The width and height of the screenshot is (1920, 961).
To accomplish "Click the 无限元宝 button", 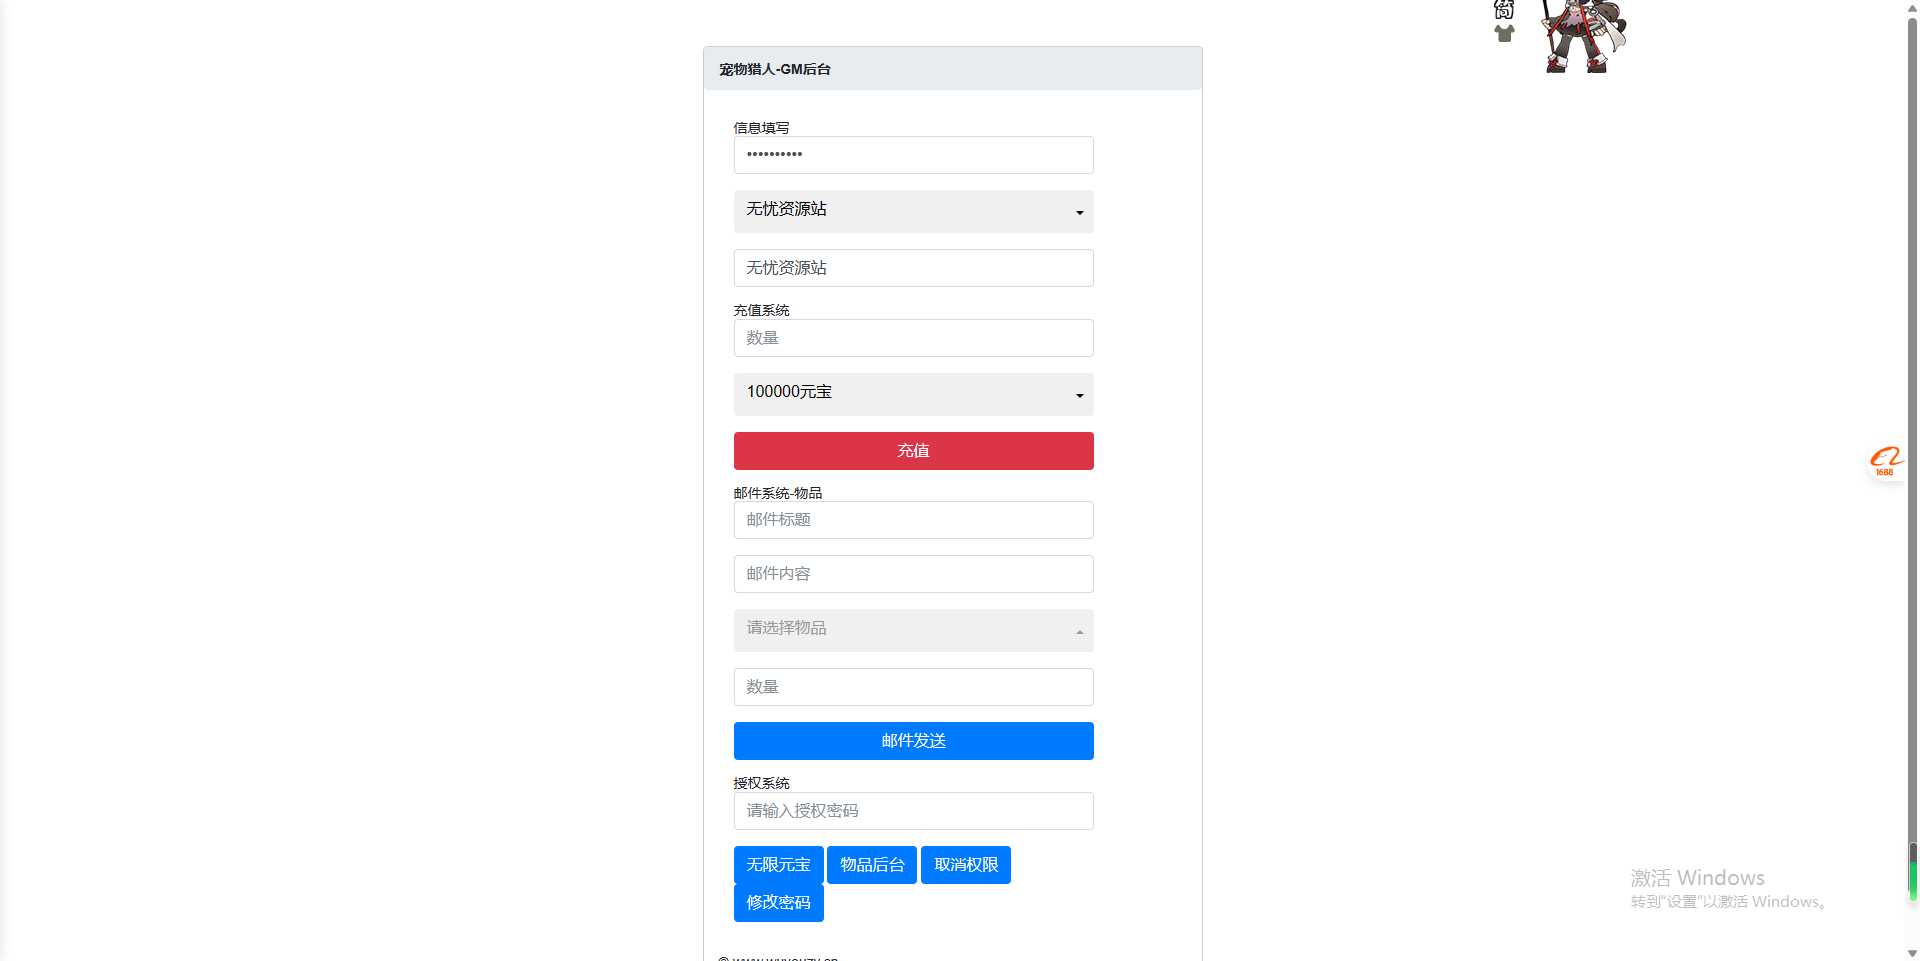I will coord(778,865).
